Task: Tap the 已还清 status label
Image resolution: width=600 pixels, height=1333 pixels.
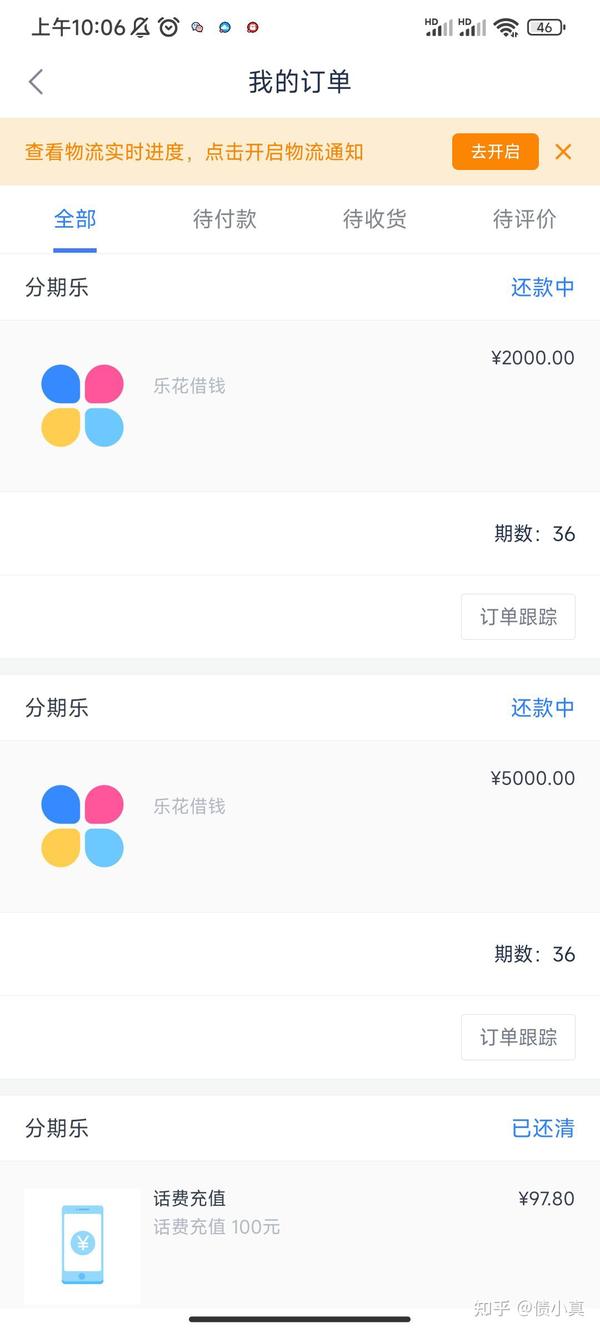Action: [543, 1129]
